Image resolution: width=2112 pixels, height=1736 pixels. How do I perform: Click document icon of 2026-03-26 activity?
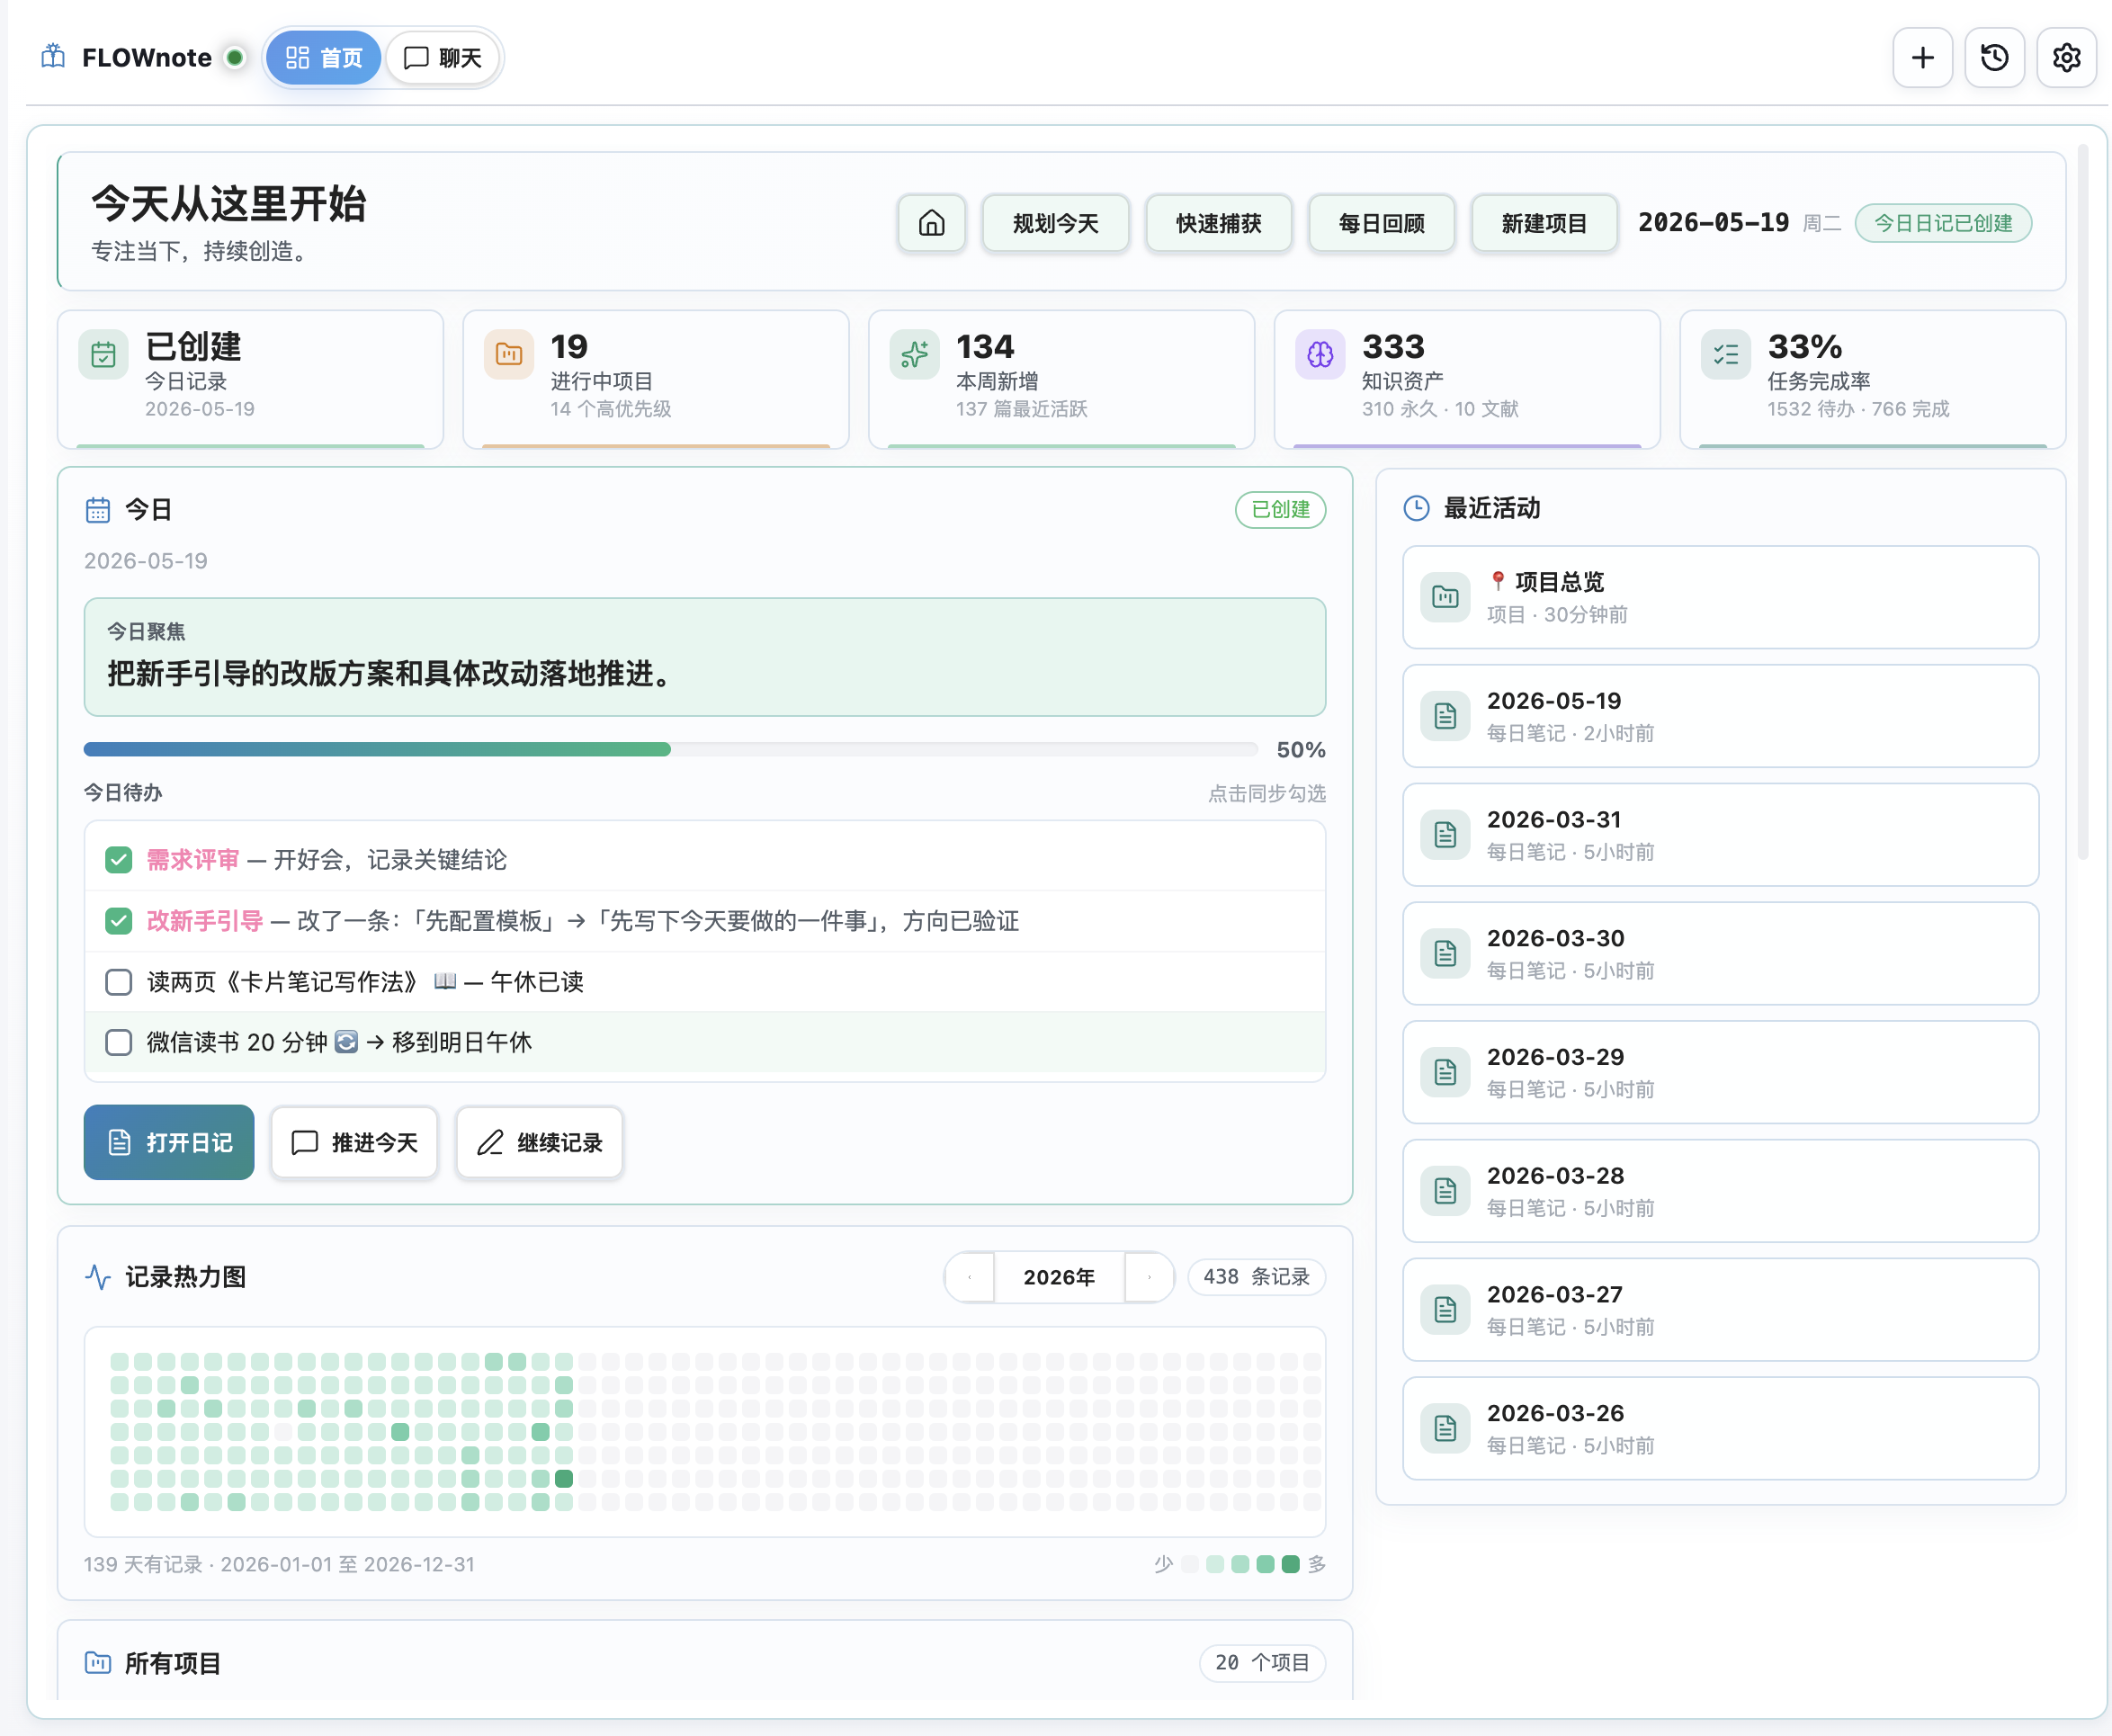[x=1445, y=1428]
